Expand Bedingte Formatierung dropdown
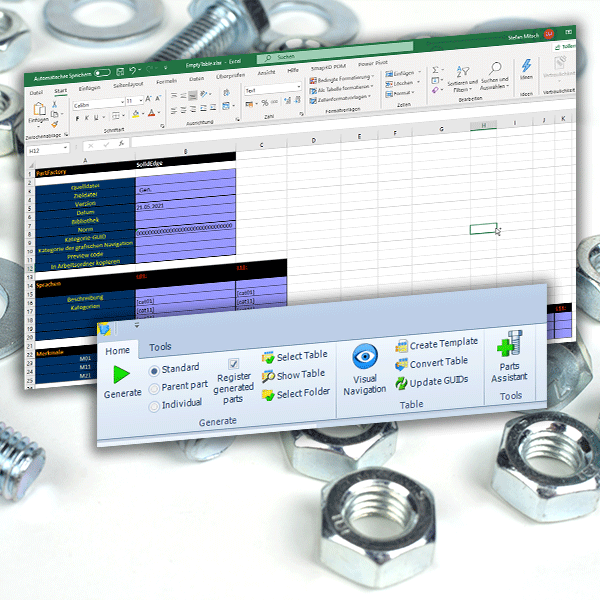The width and height of the screenshot is (600, 600). pos(373,76)
